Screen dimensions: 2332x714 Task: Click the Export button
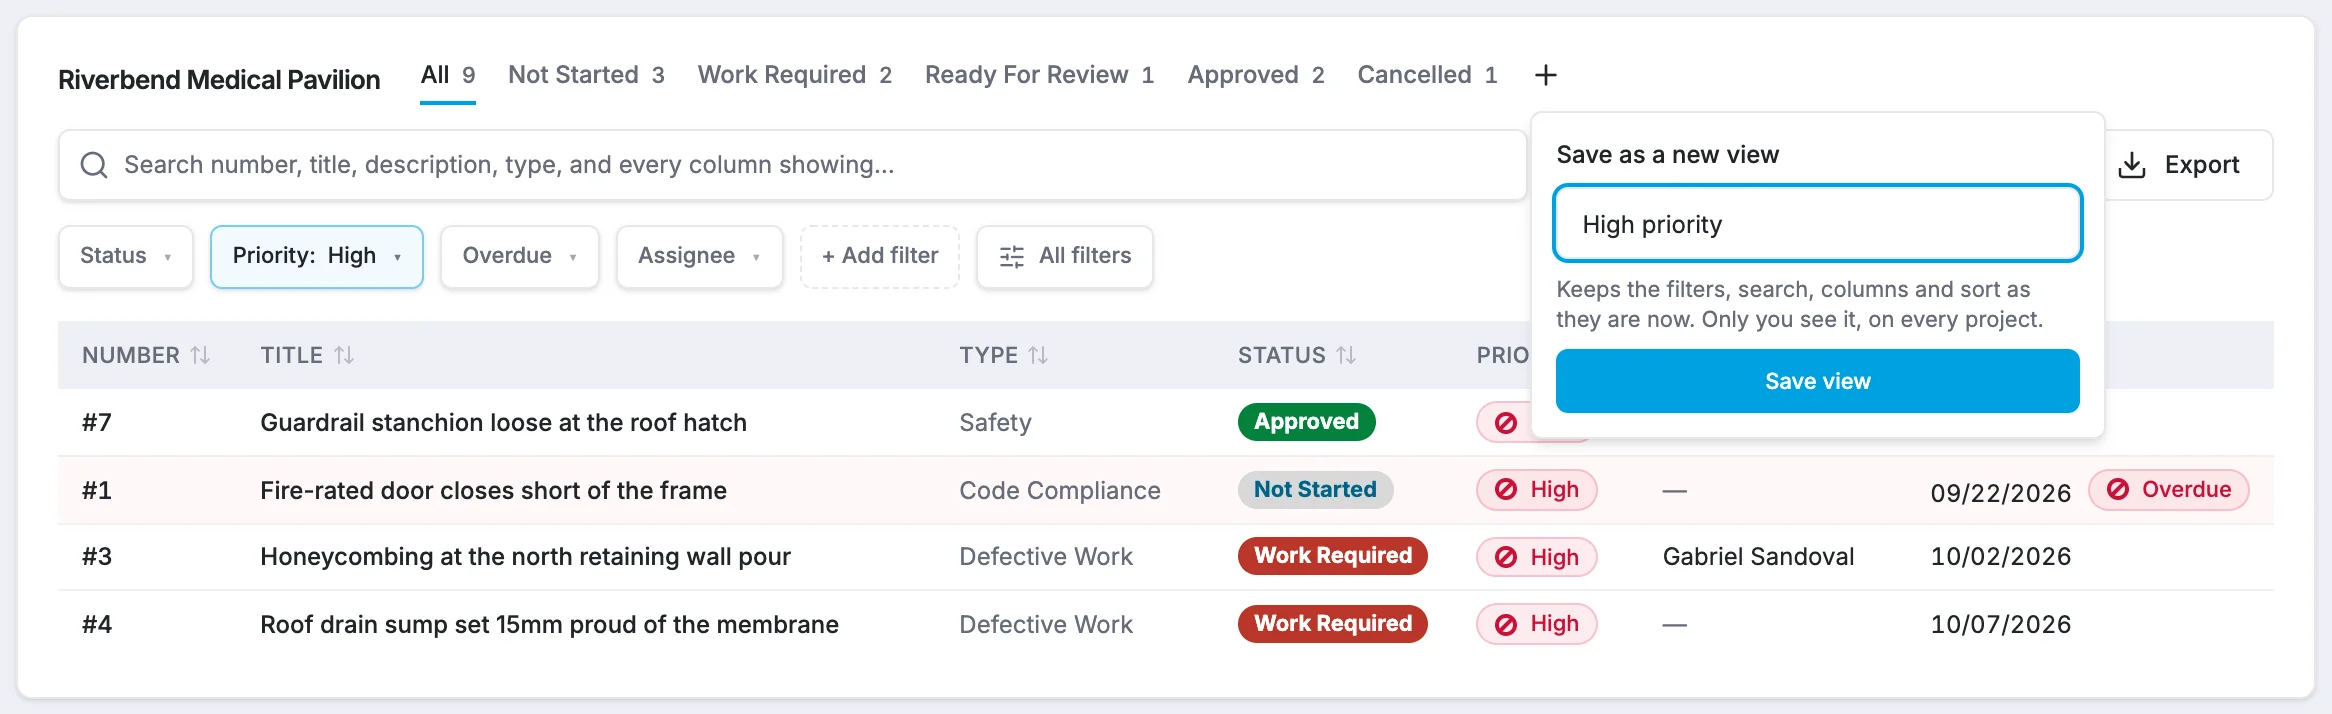(2188, 165)
